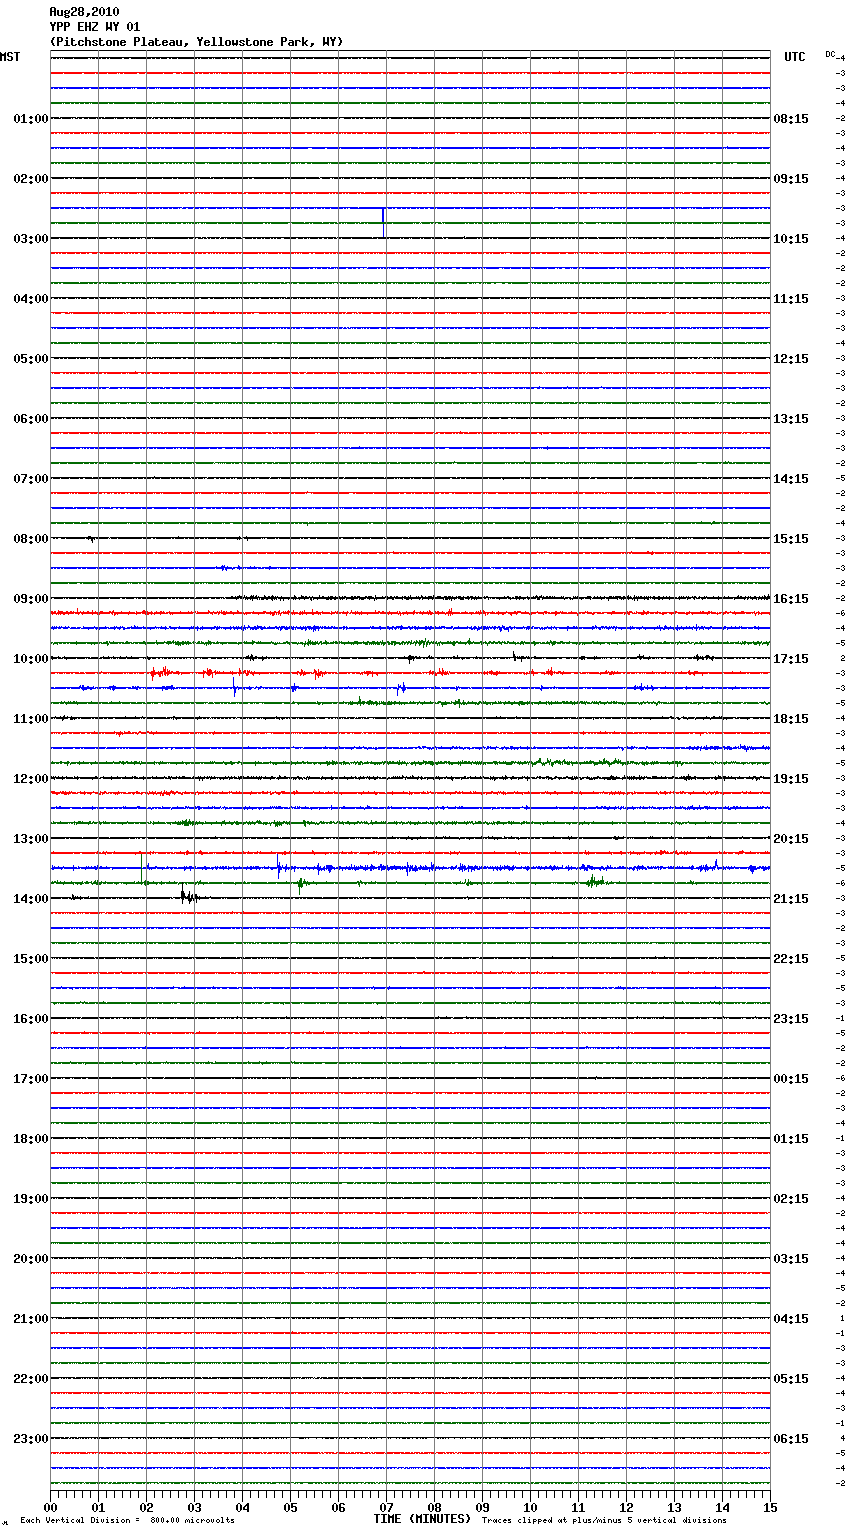
Task: Select the 03:00 MST time label
Action: tap(31, 239)
